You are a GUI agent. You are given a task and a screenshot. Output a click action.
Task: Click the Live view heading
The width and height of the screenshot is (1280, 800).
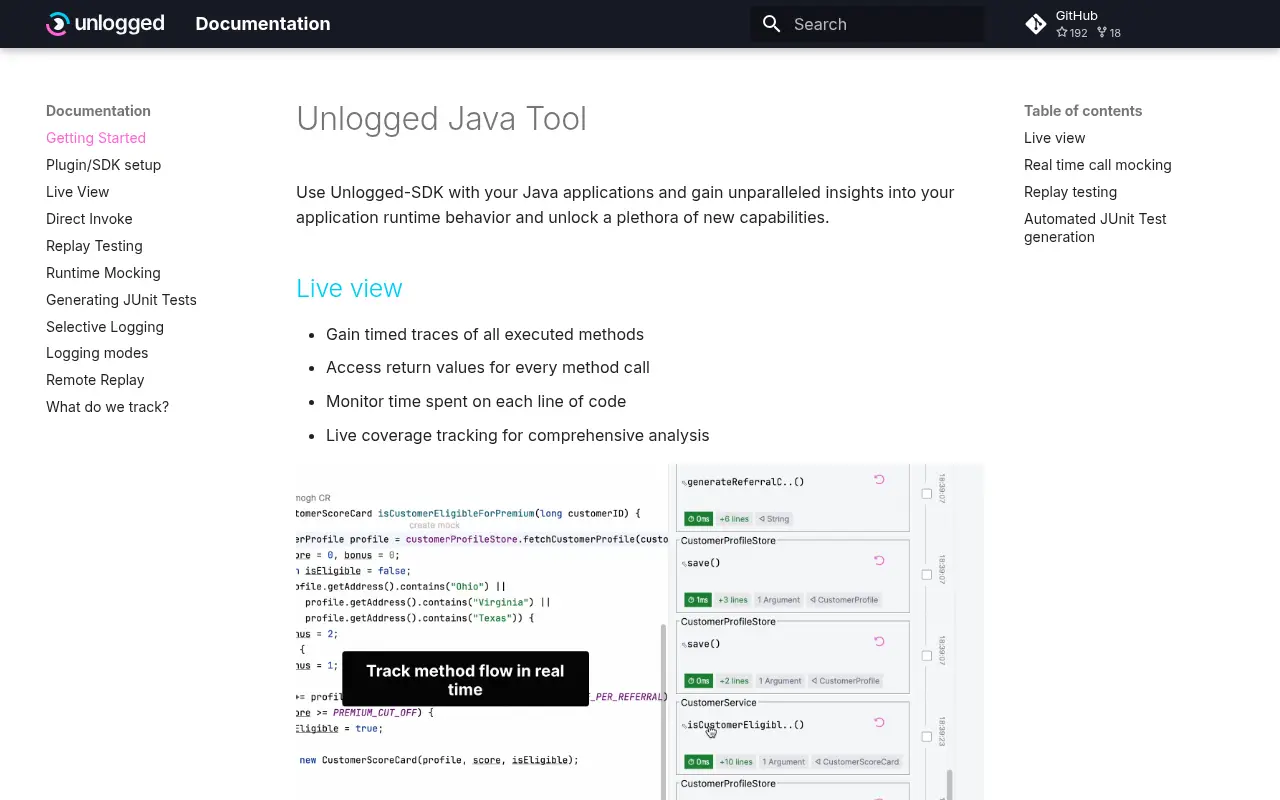tap(349, 288)
